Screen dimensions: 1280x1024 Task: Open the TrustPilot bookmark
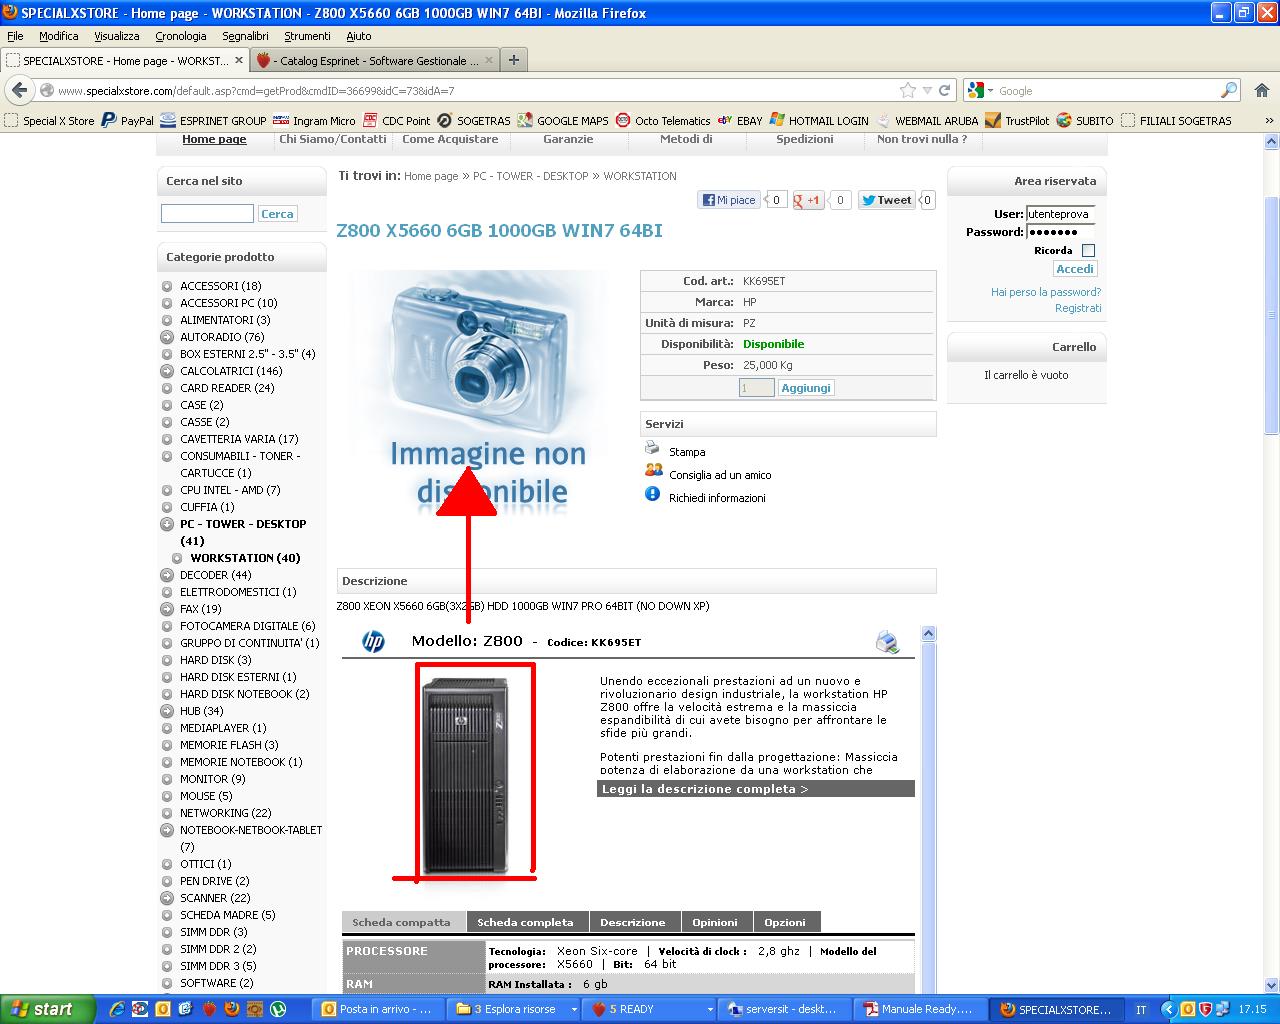point(1017,121)
